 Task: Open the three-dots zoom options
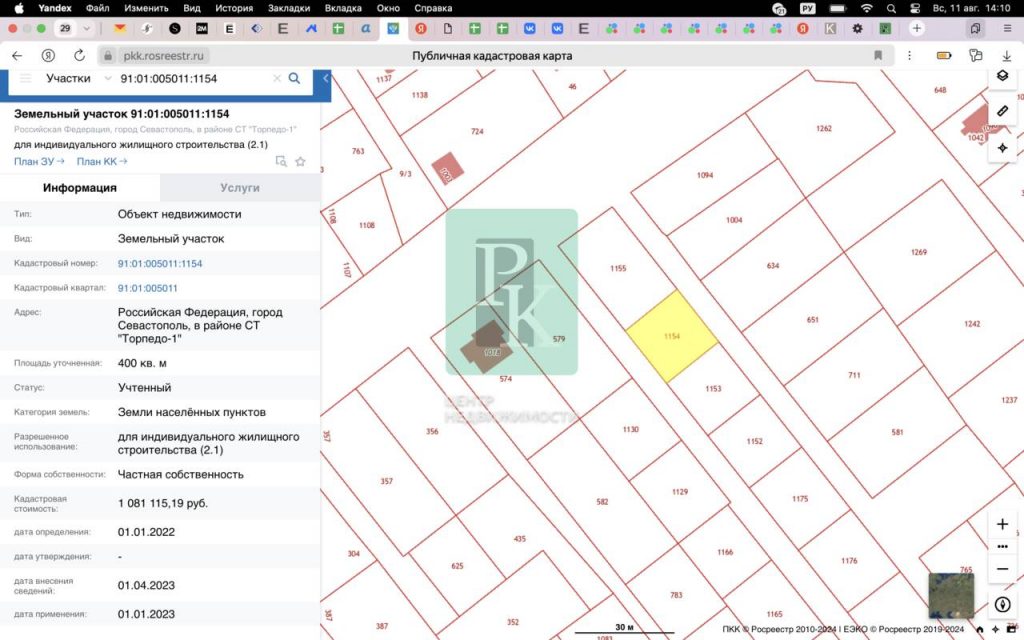coord(1002,547)
